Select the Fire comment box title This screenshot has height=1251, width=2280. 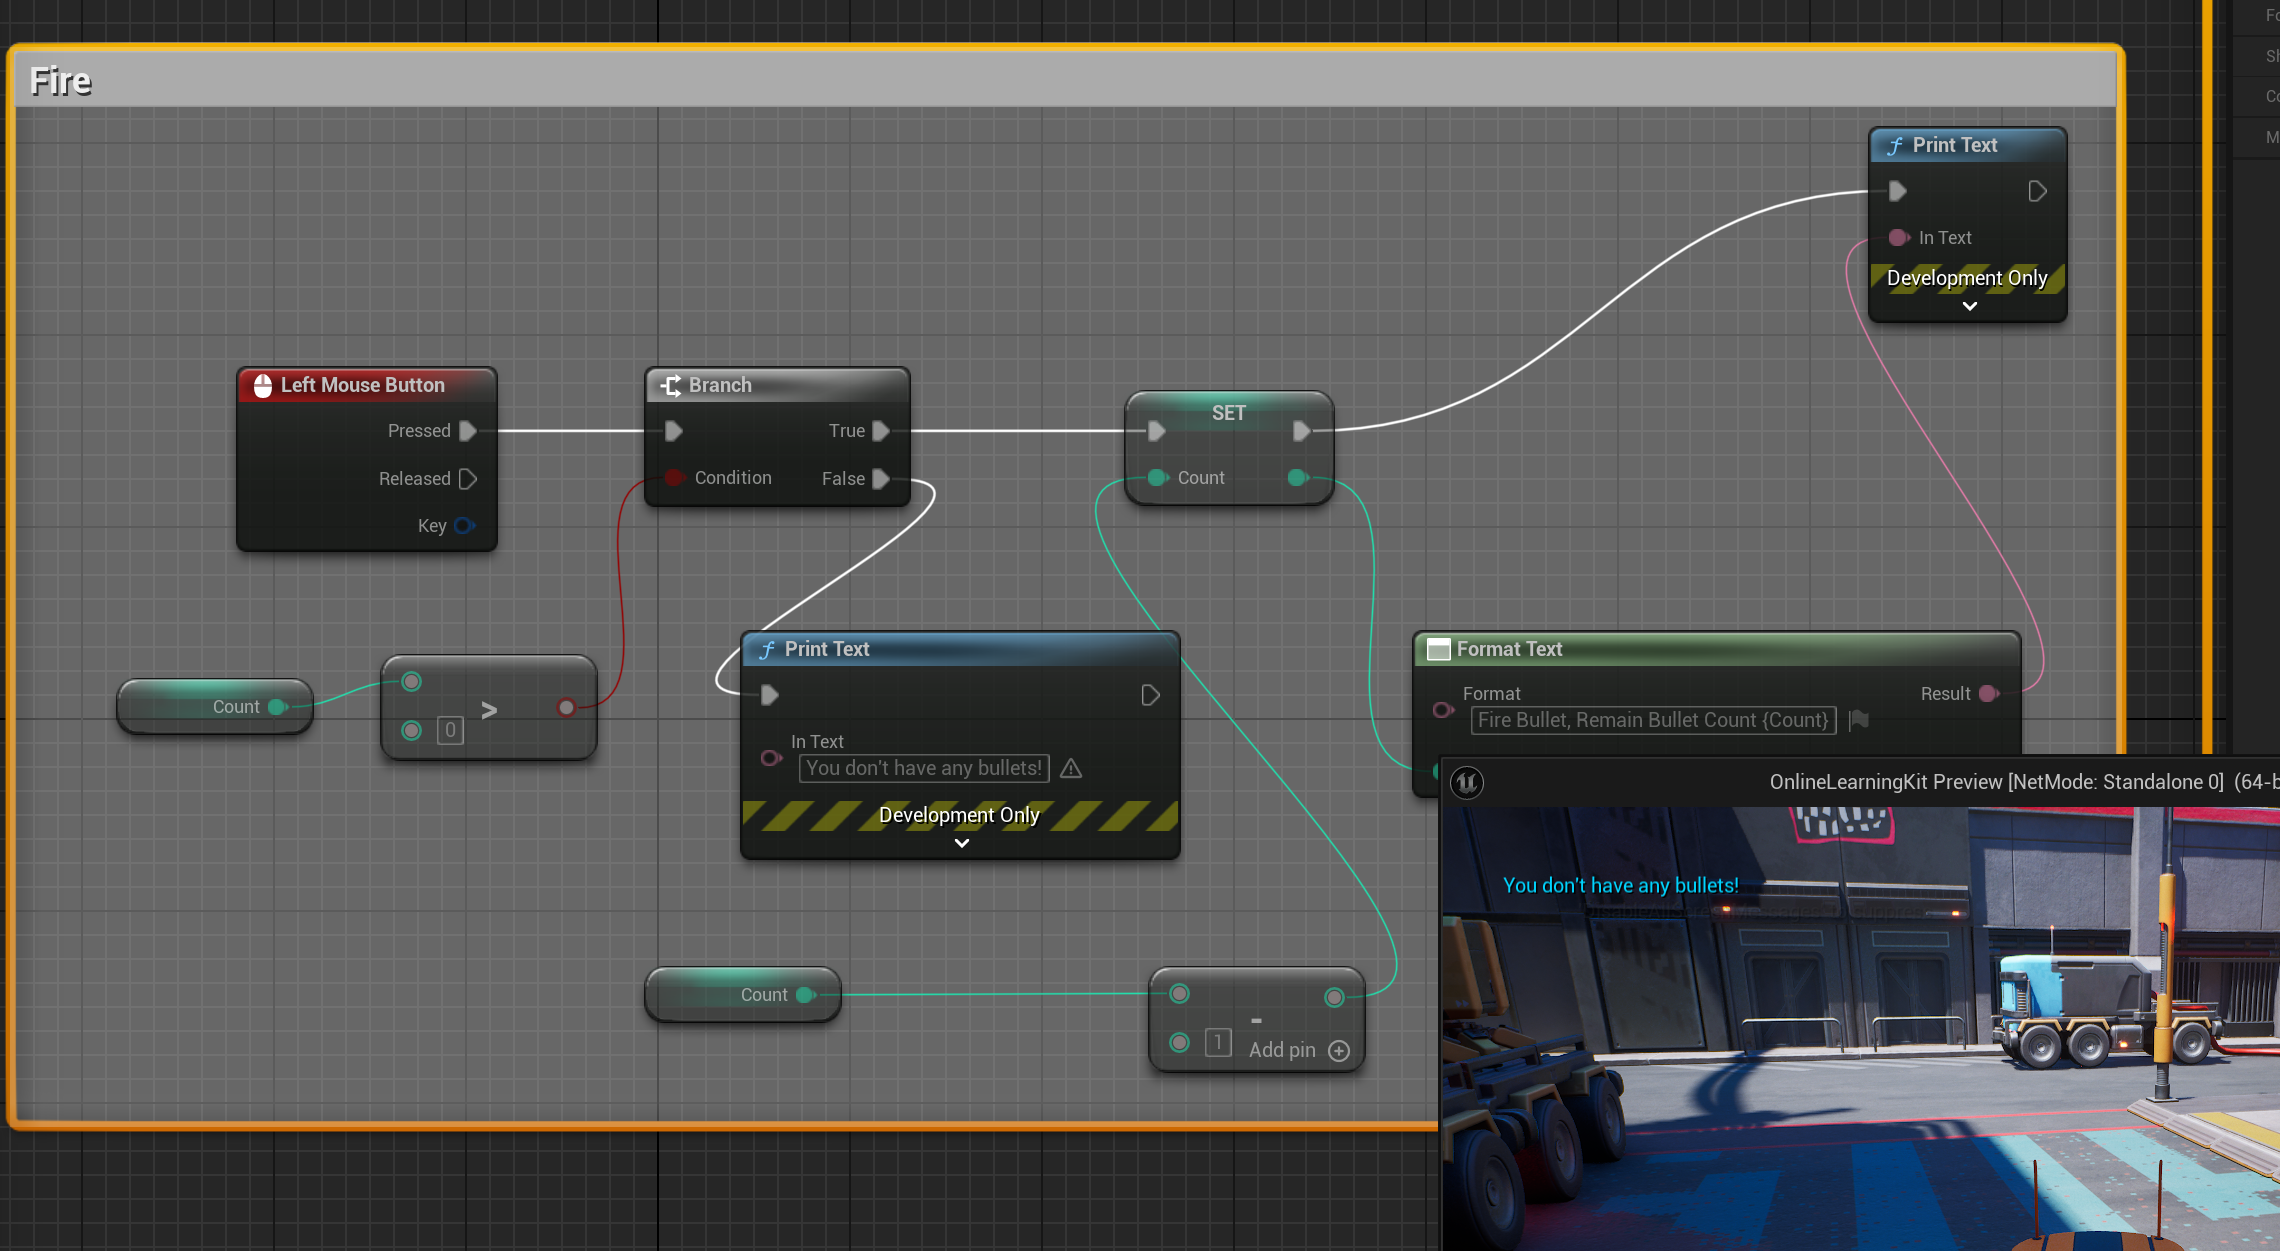click(x=61, y=81)
